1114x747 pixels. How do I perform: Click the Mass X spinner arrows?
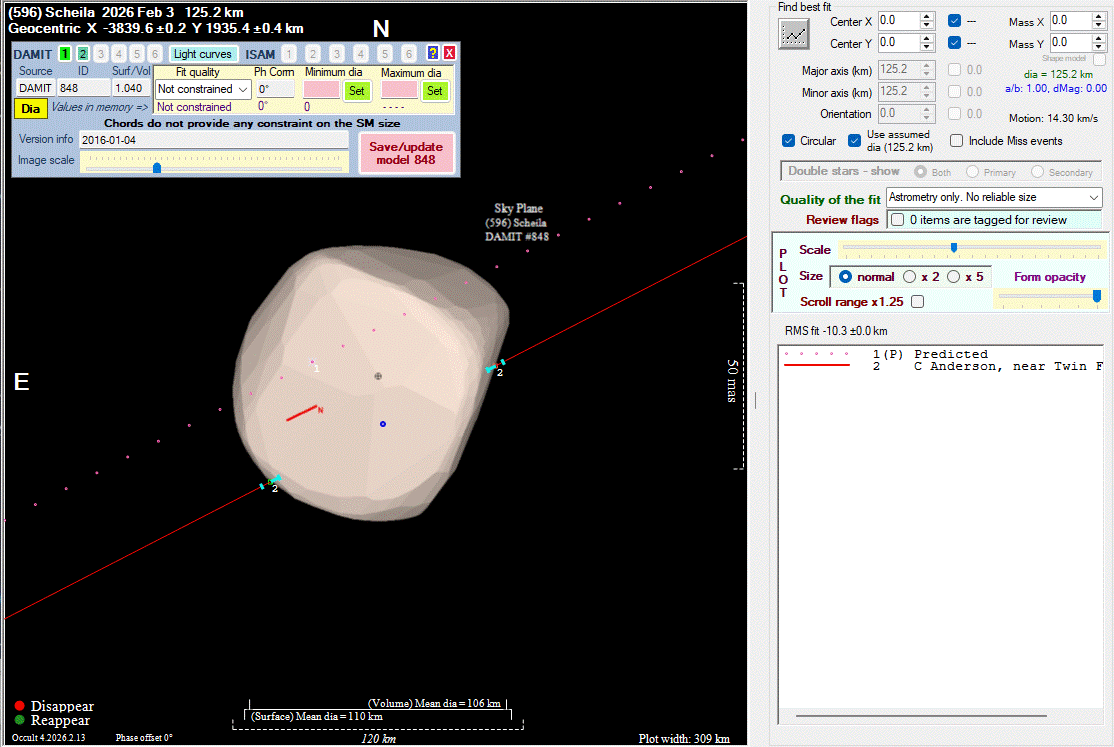point(1100,21)
